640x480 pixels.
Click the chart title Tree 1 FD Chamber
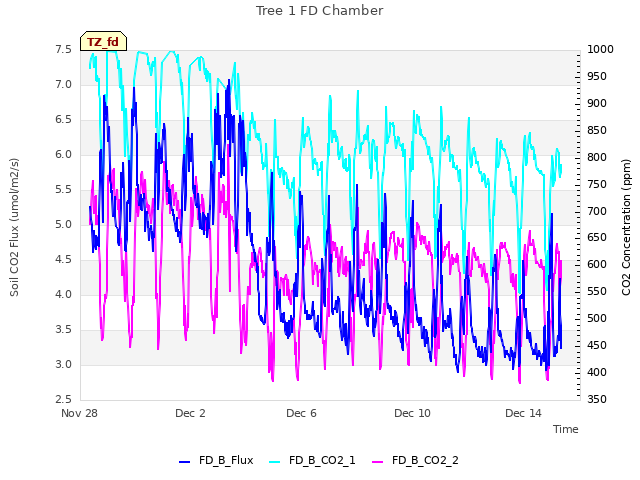(x=320, y=11)
